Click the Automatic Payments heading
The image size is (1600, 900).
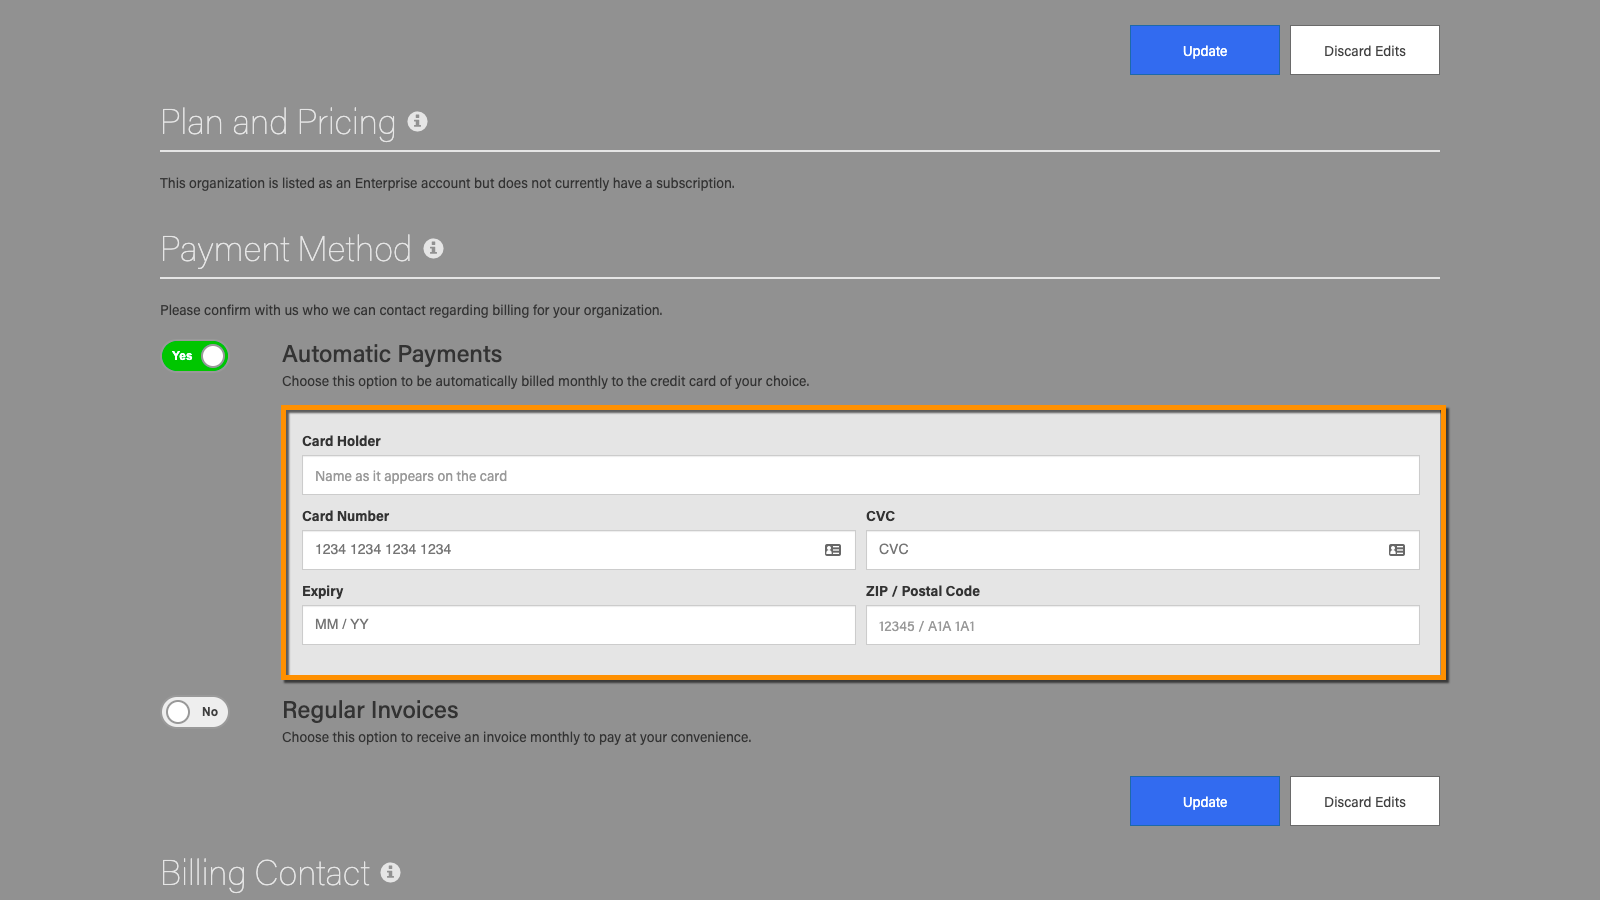(392, 354)
